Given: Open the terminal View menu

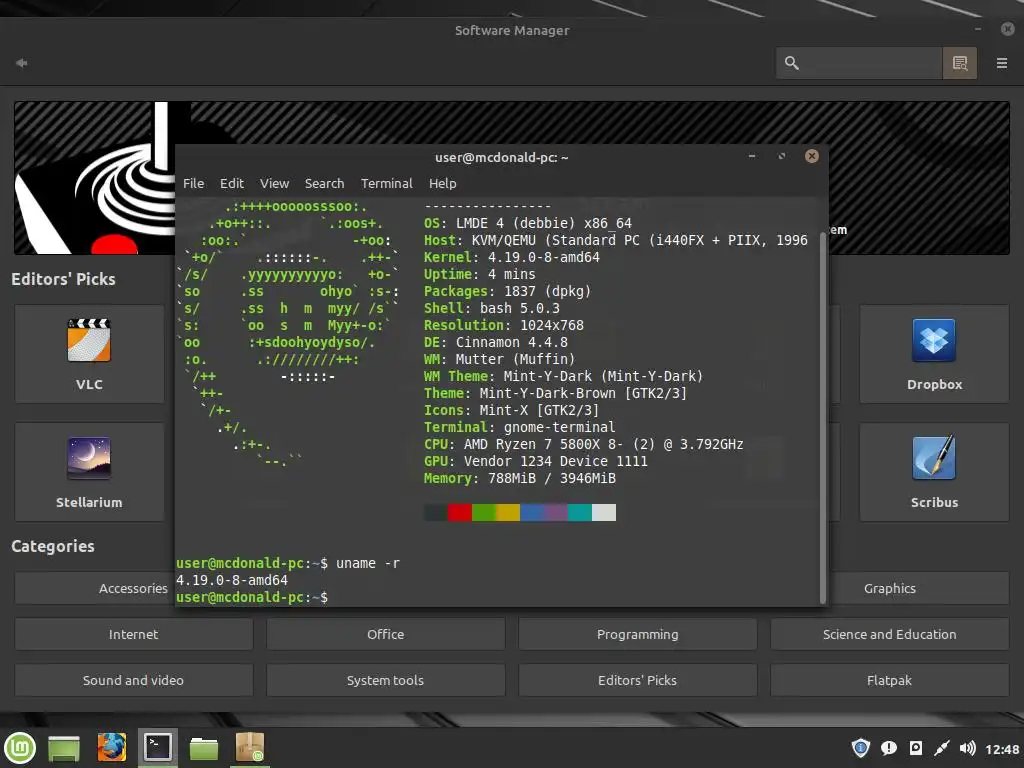Looking at the screenshot, I should tap(274, 184).
